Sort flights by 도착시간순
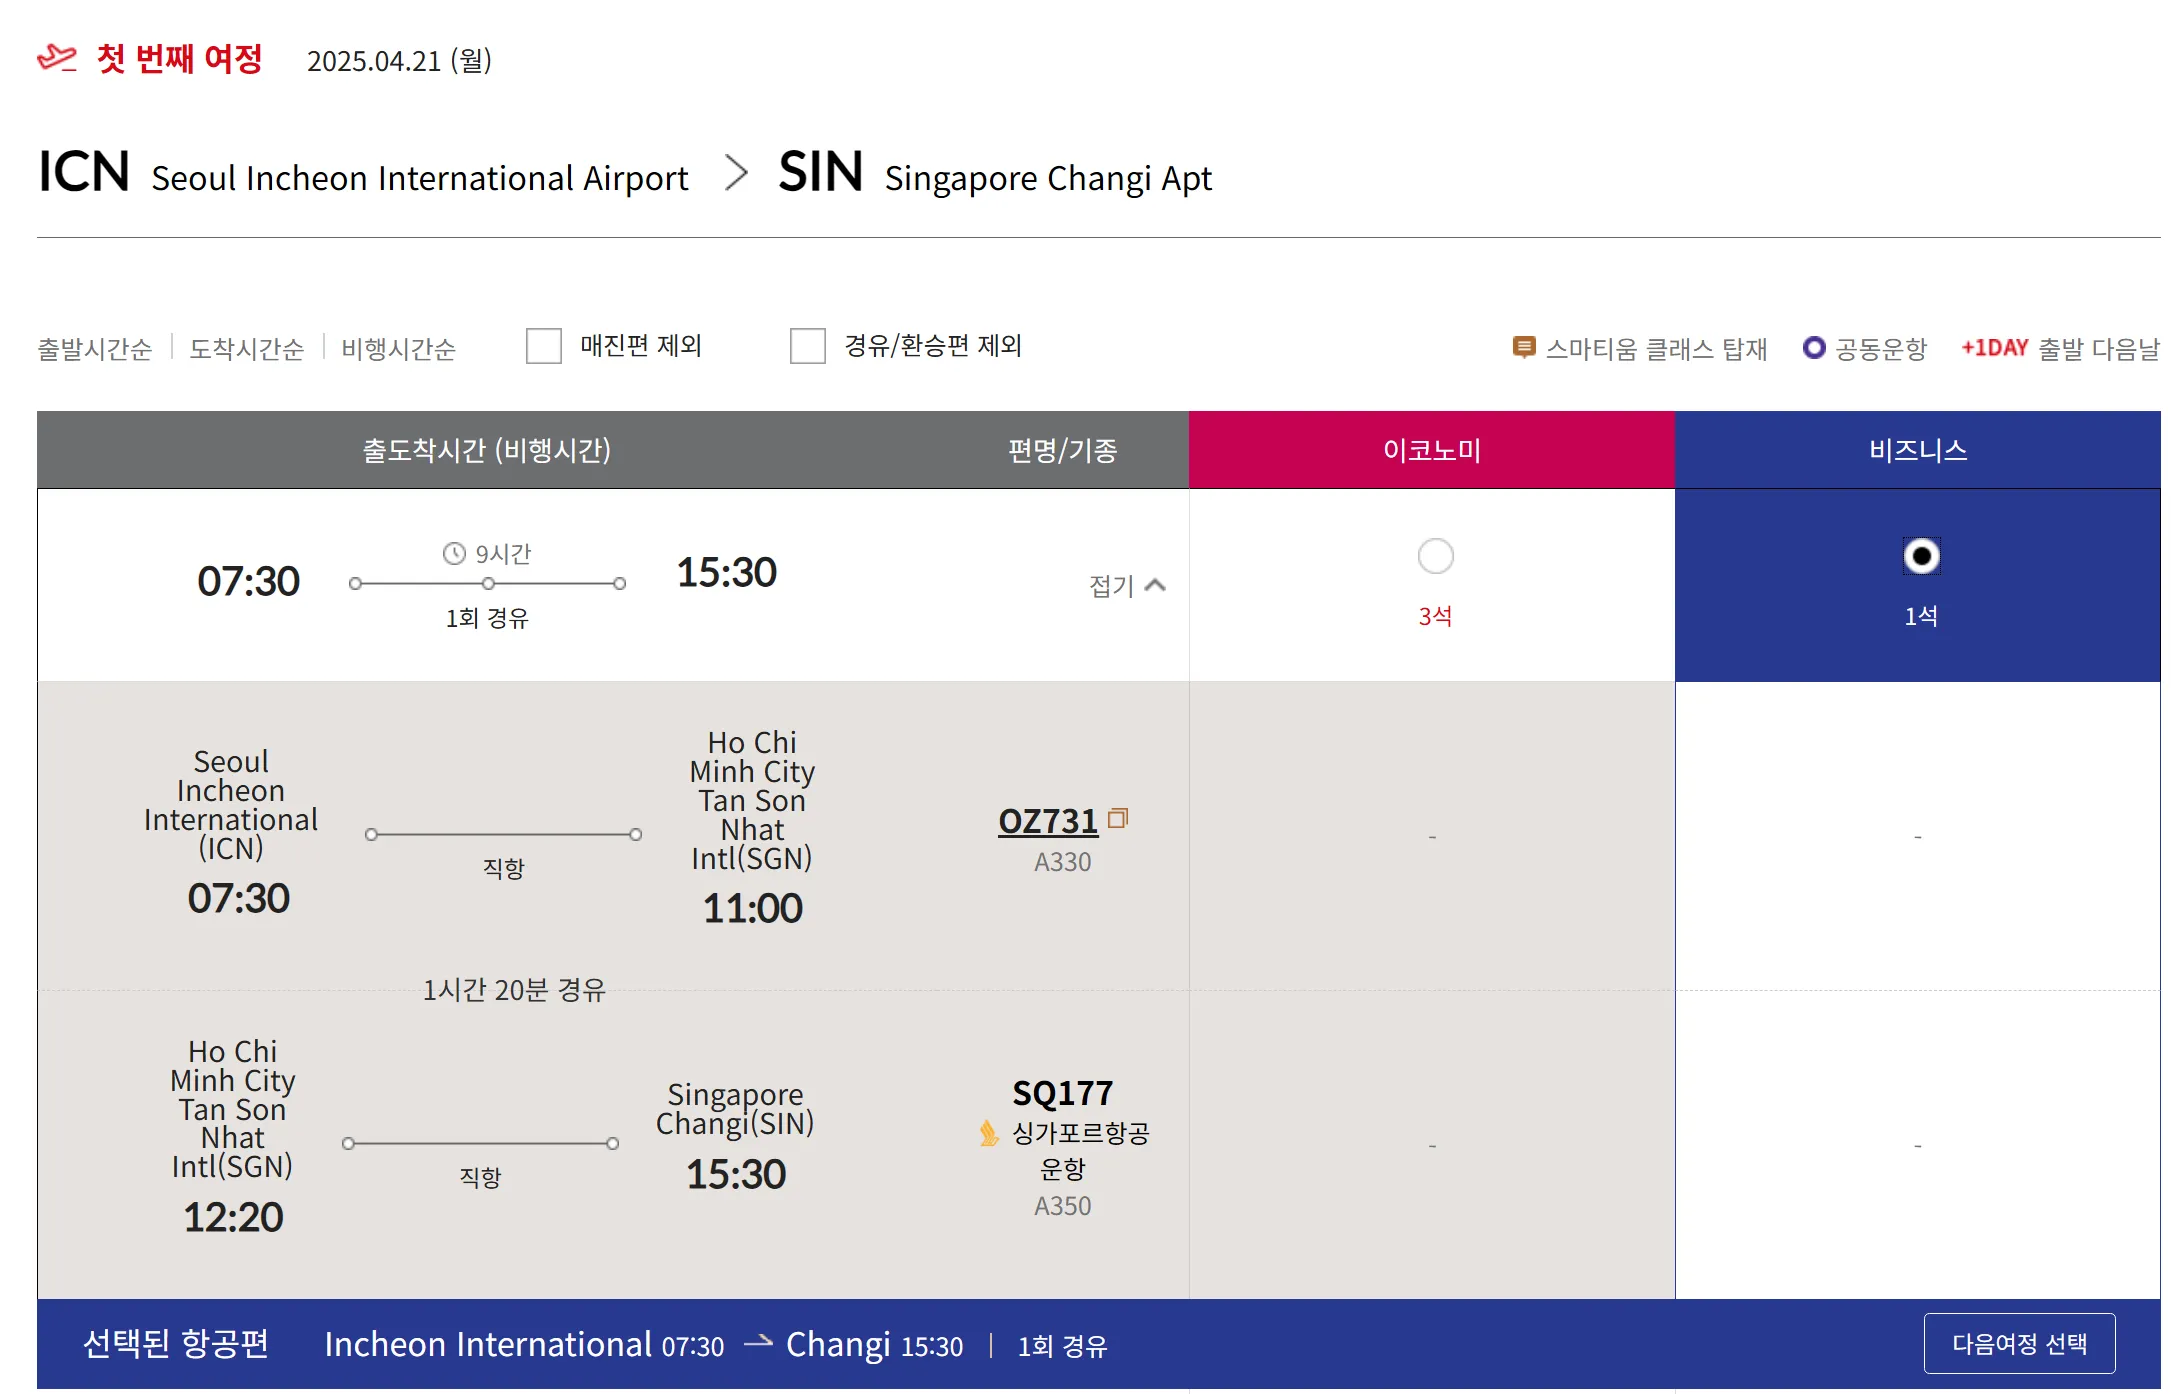Viewport: 2171px width, 1394px height. (246, 349)
